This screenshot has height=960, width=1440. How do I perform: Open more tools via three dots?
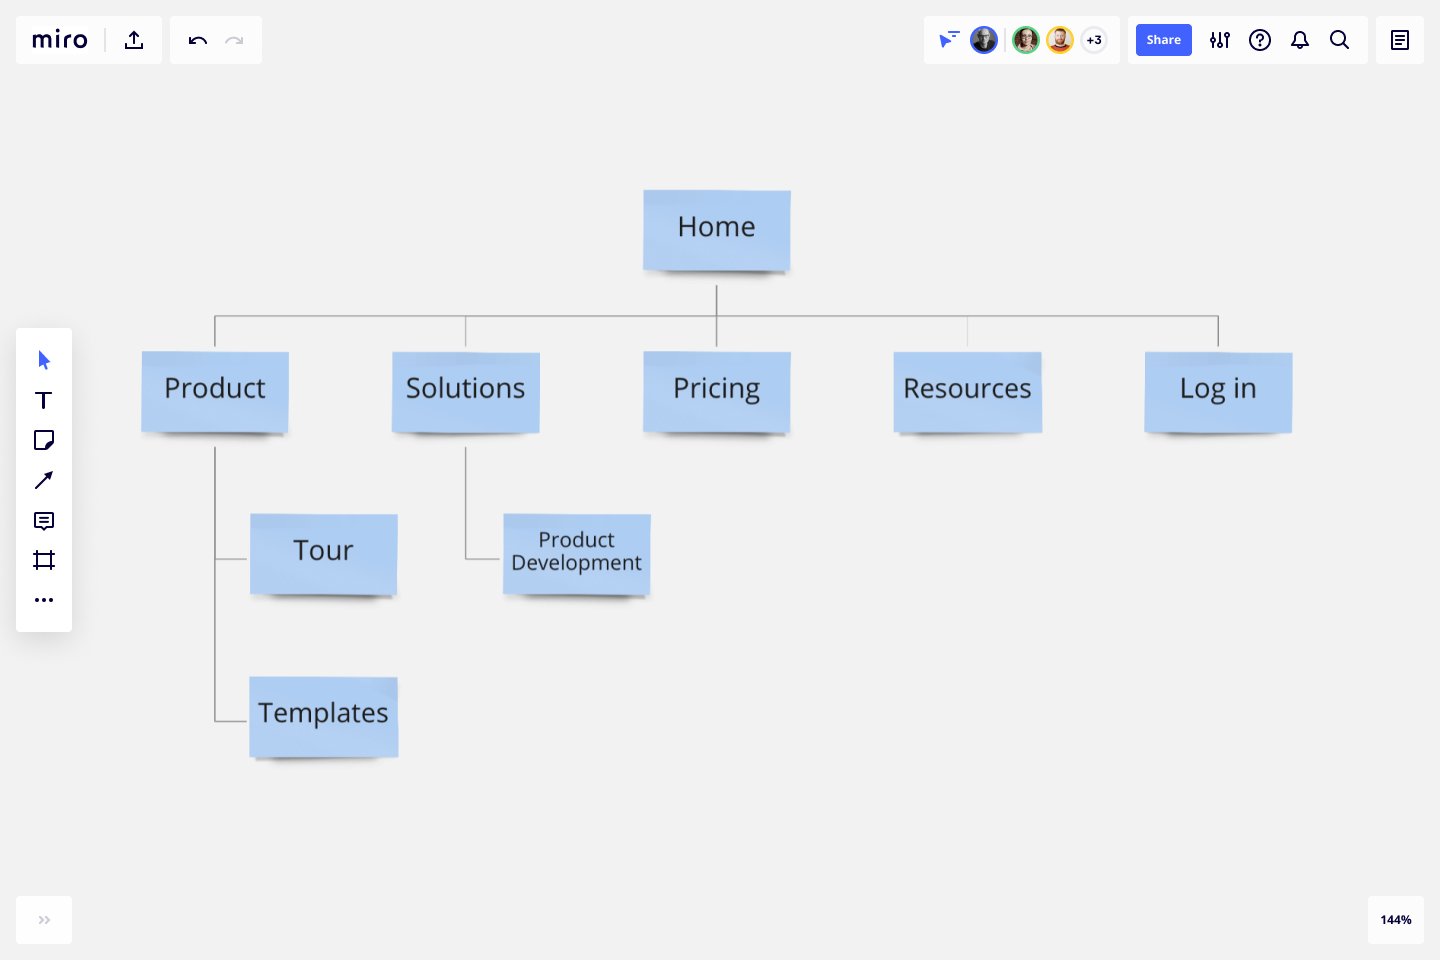(x=44, y=600)
